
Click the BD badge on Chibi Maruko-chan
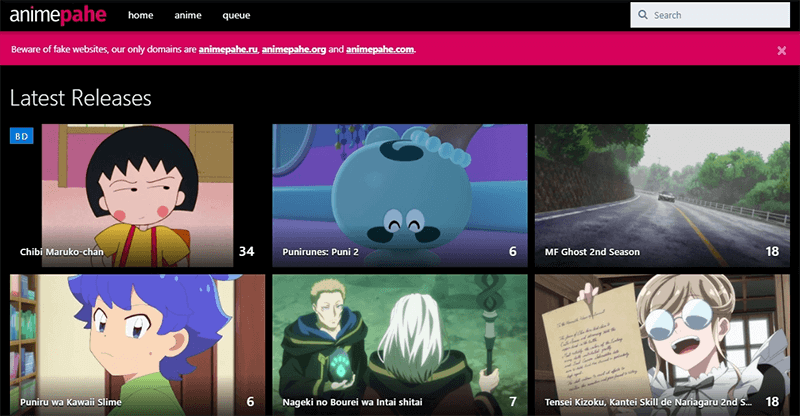tap(21, 136)
